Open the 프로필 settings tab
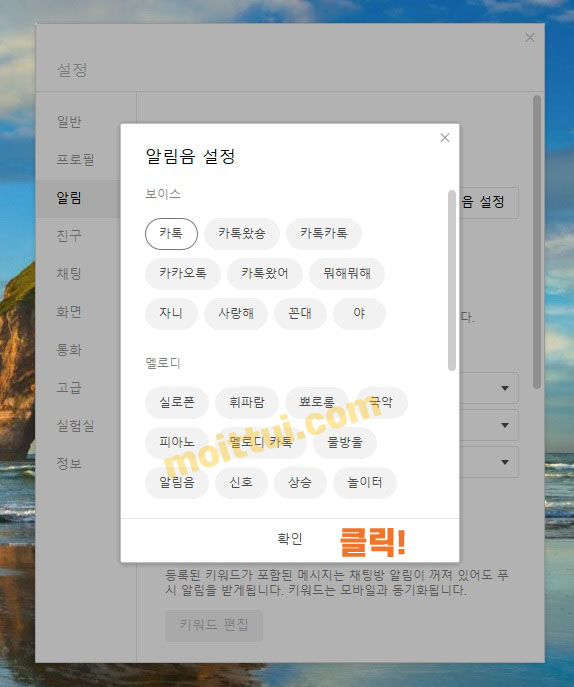The width and height of the screenshot is (574, 687). [x=75, y=159]
